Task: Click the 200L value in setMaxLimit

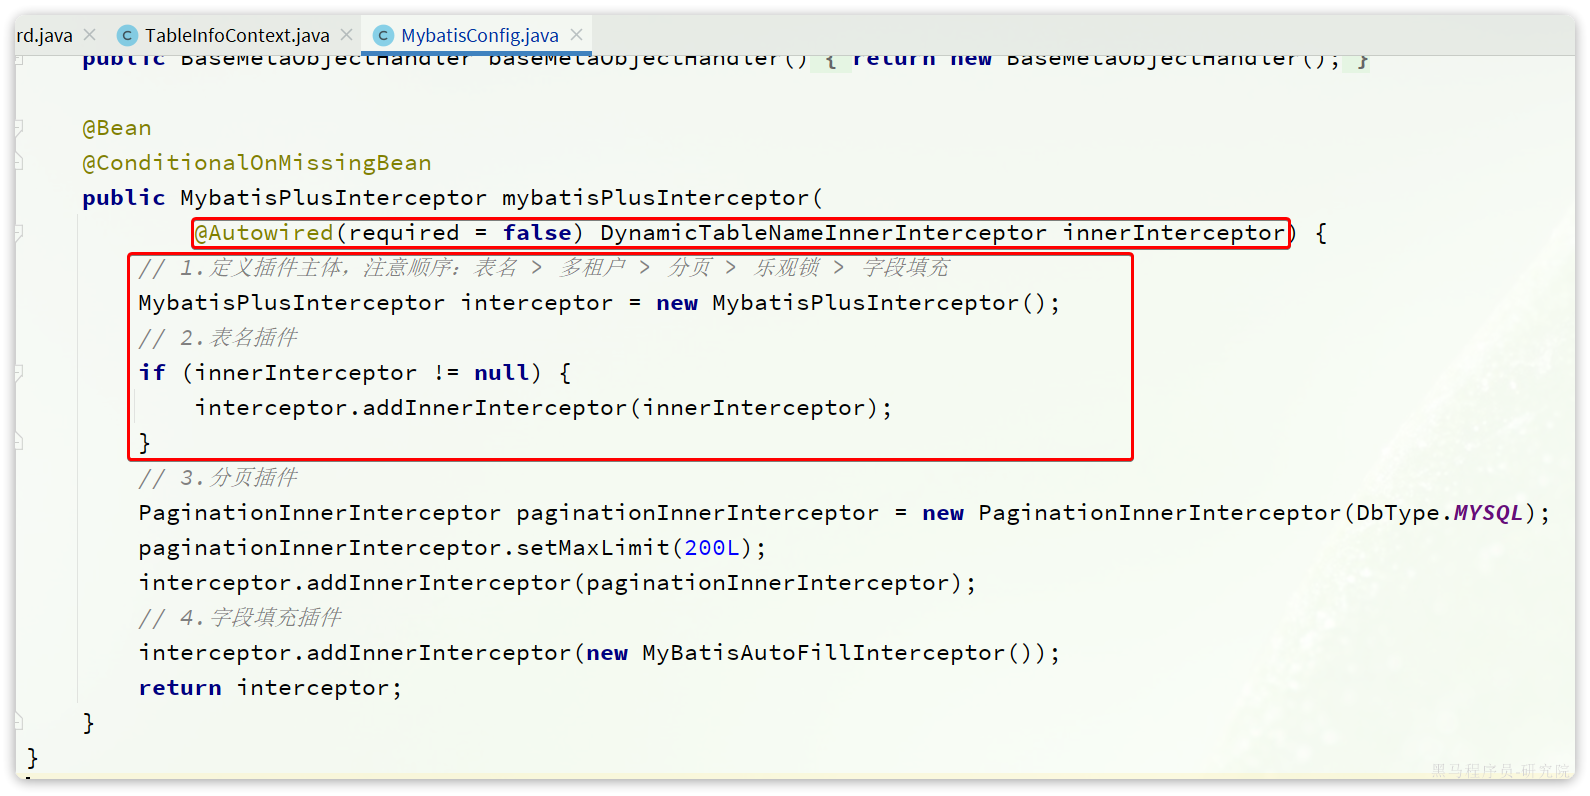Action: point(712,547)
